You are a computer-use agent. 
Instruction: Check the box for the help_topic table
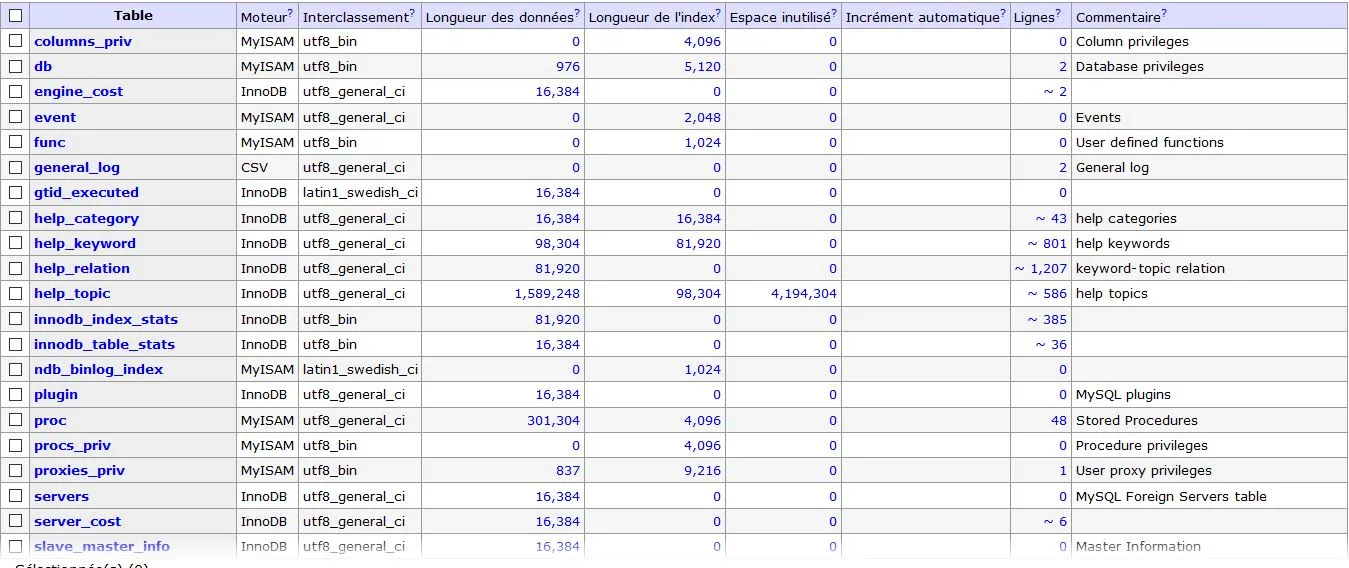(x=15, y=293)
